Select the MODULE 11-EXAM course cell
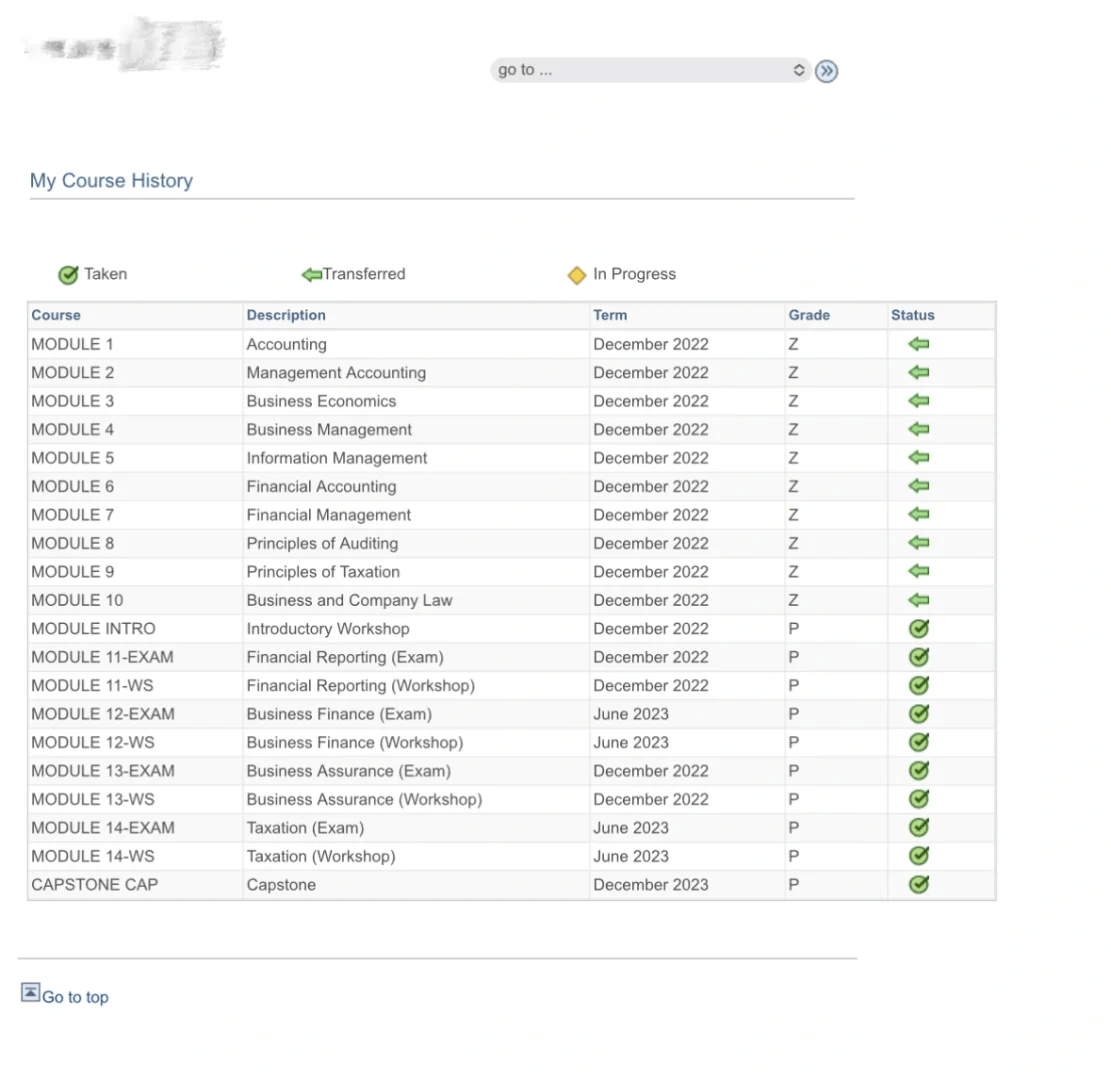 [102, 657]
